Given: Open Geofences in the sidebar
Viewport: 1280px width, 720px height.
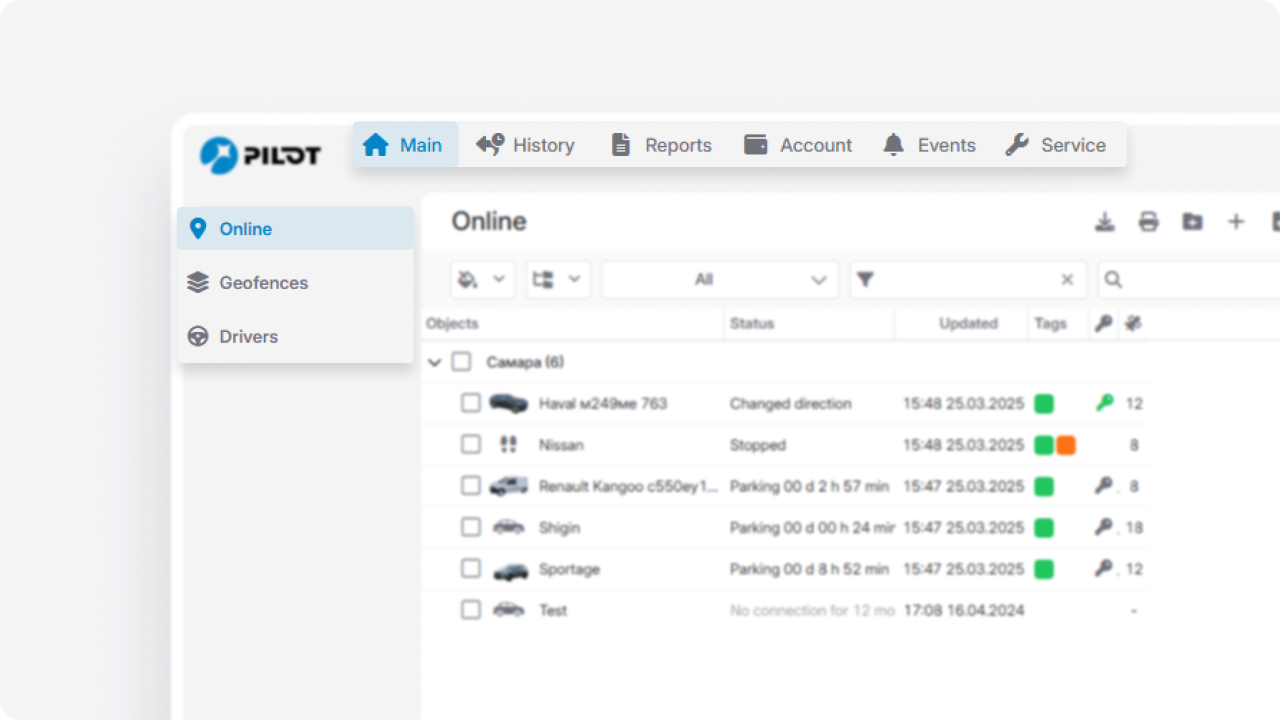Looking at the screenshot, I should point(263,283).
